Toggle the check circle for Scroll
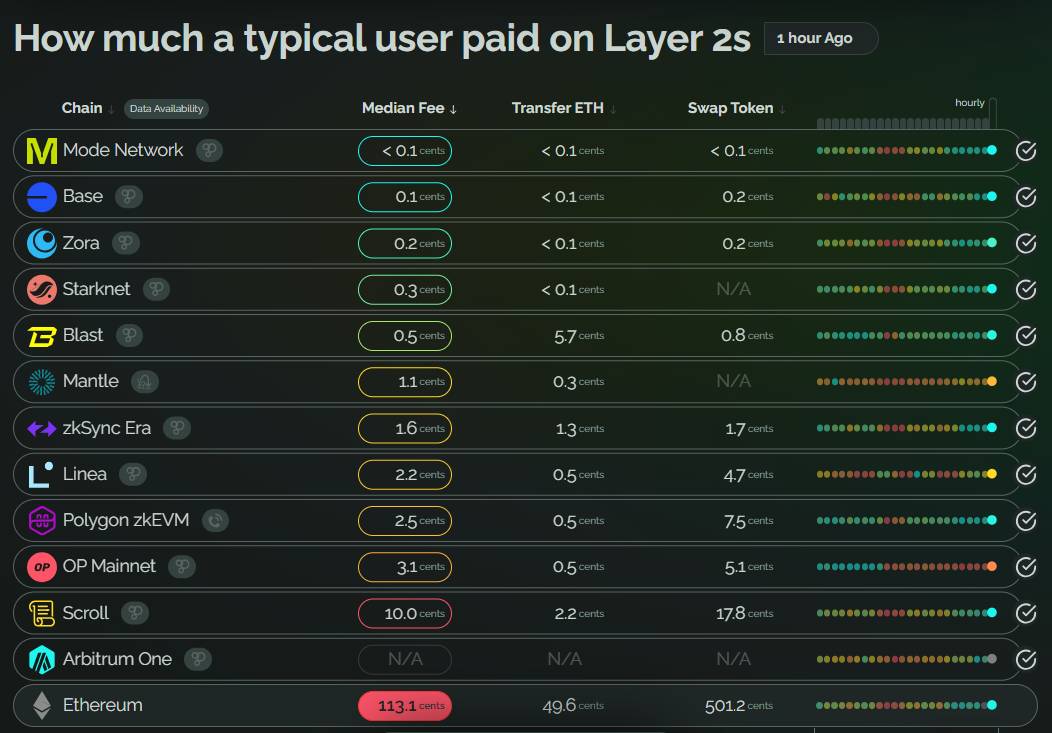The image size is (1052, 733). pos(1026,614)
